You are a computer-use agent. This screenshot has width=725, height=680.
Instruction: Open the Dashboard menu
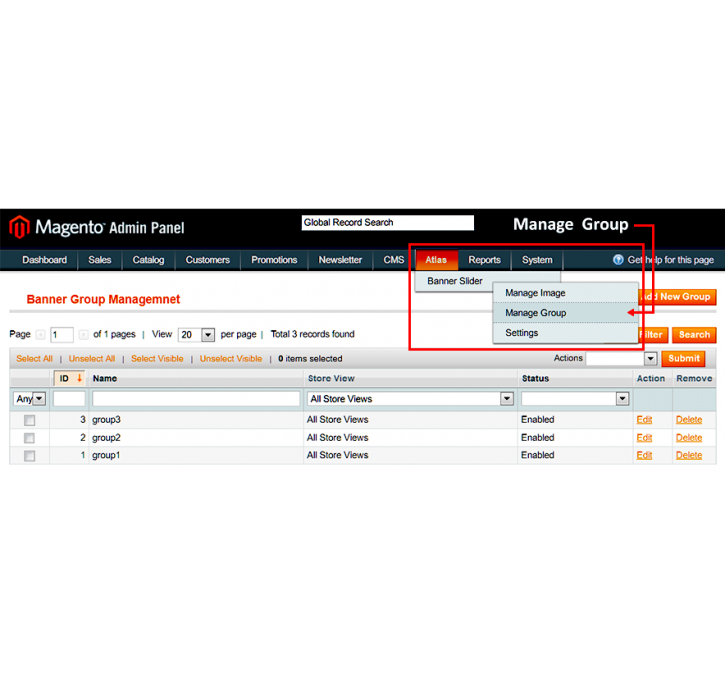44,260
